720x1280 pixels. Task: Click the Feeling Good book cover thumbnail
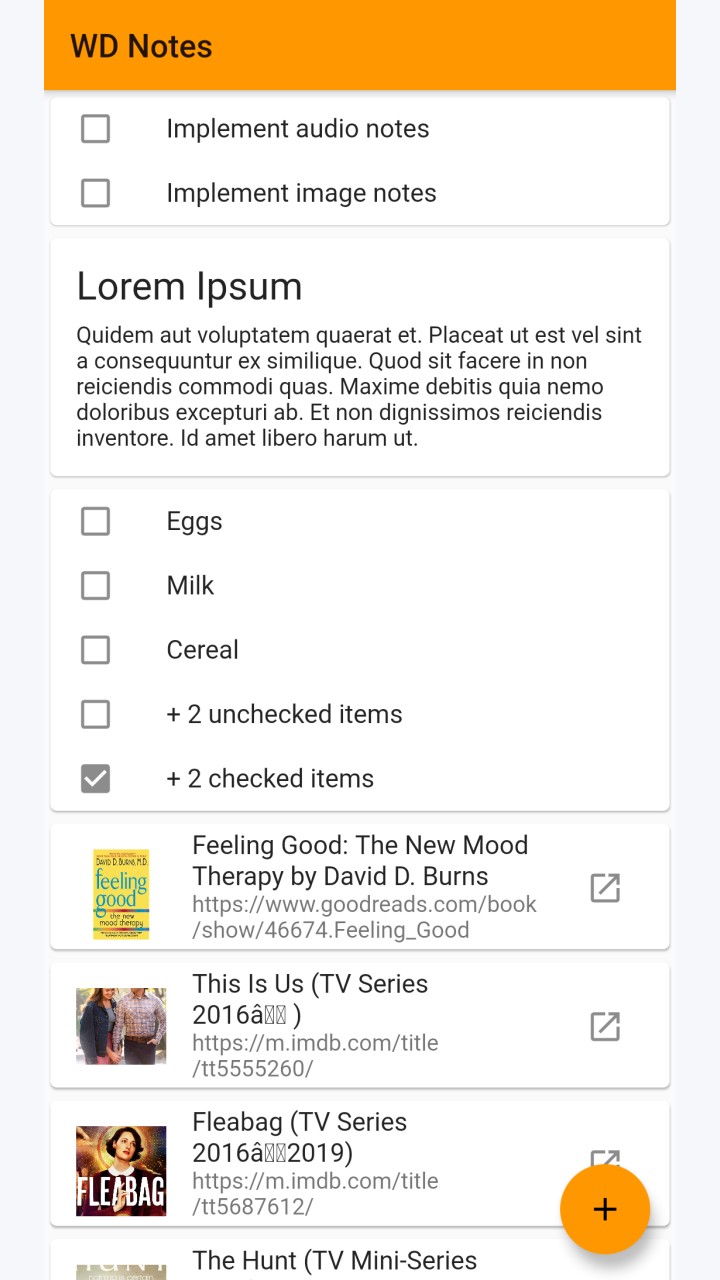[121, 894]
